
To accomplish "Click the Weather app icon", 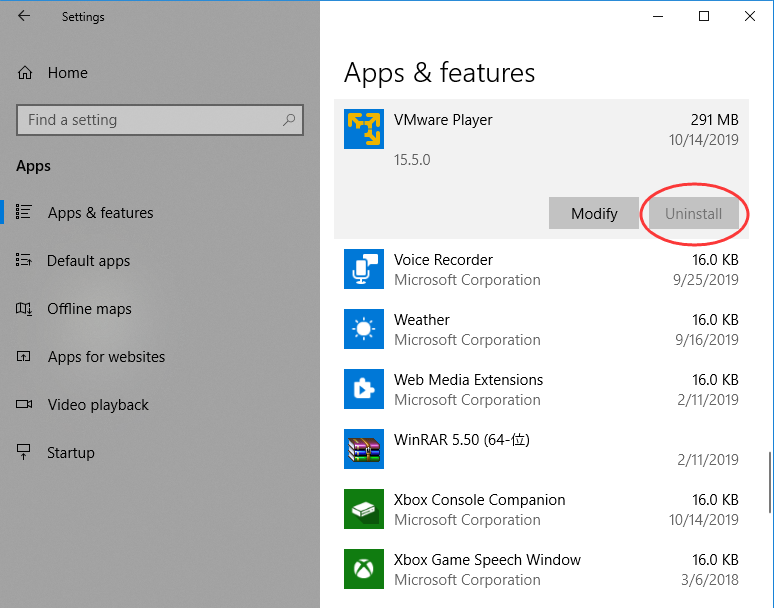I will (364, 329).
